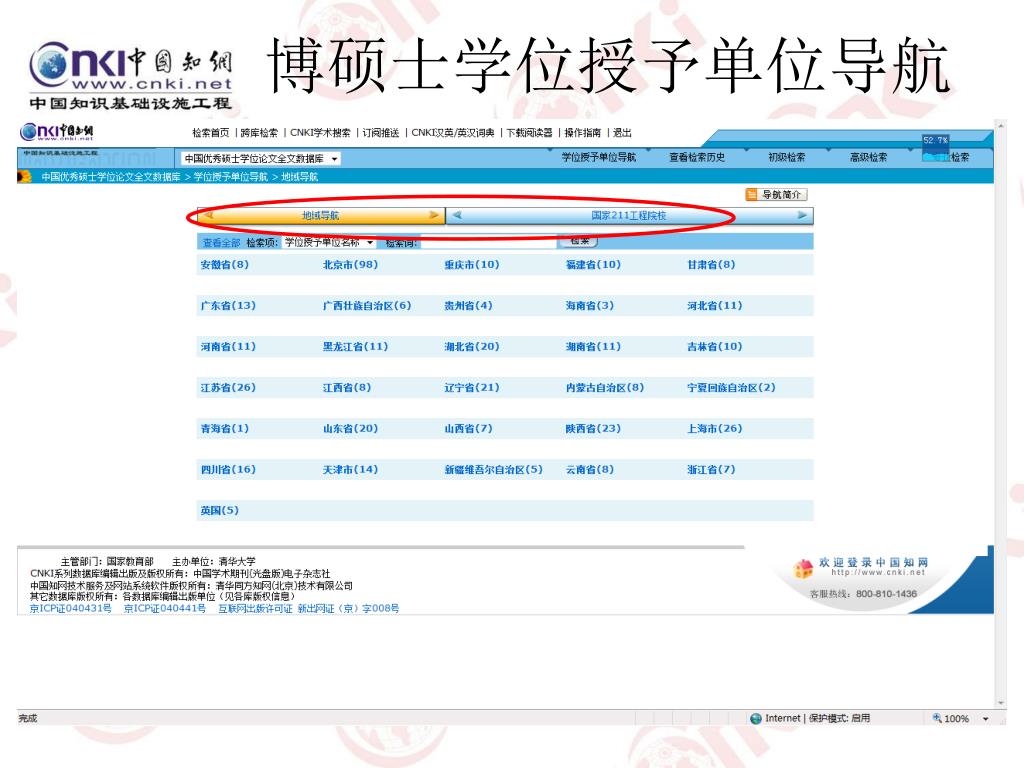The image size is (1024, 768).
Task: Open region 上海市(26)
Action: click(x=714, y=429)
